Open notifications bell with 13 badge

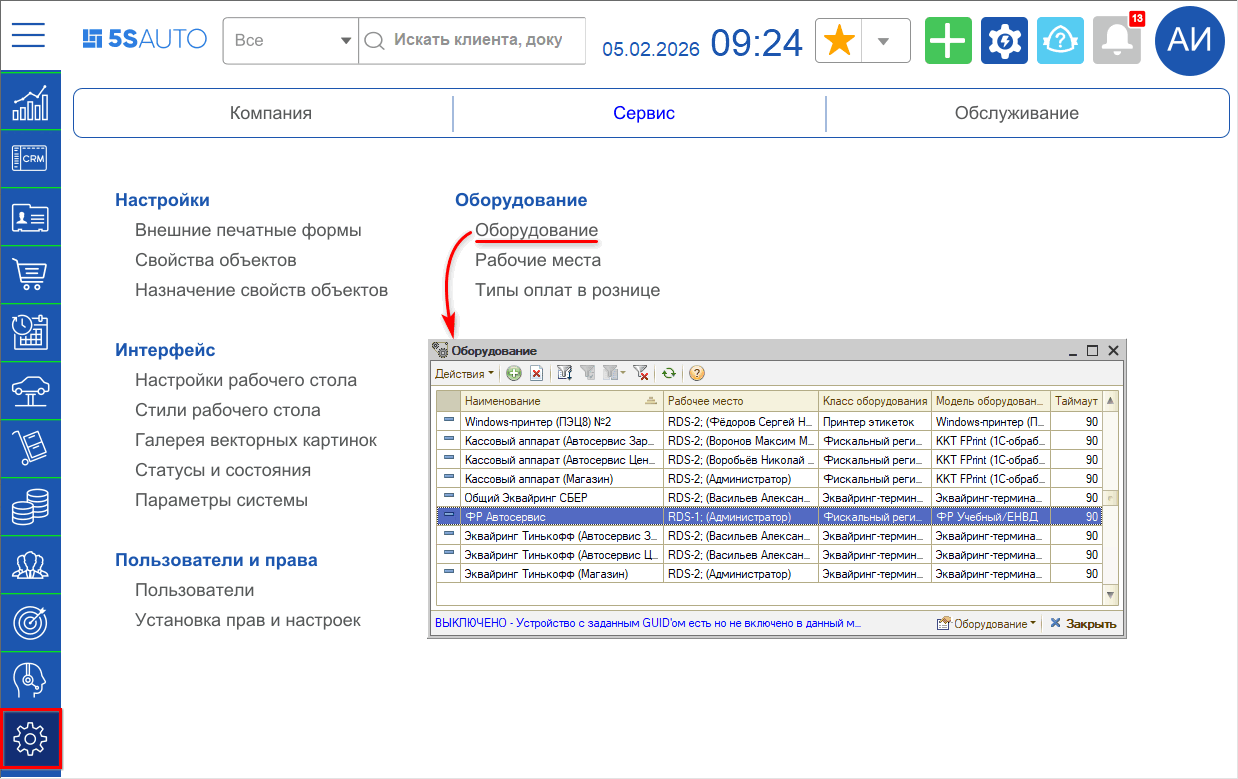(x=1116, y=41)
